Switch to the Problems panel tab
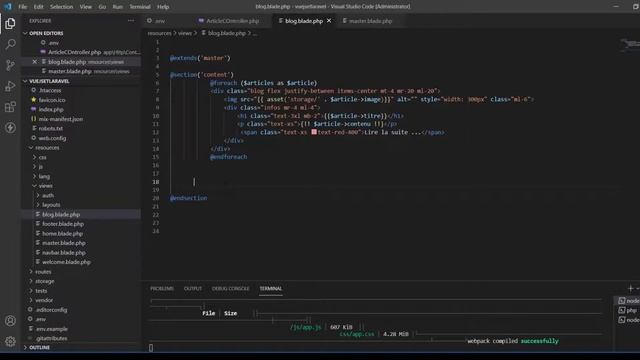Viewport: 640px width, 360px height. tap(162, 288)
